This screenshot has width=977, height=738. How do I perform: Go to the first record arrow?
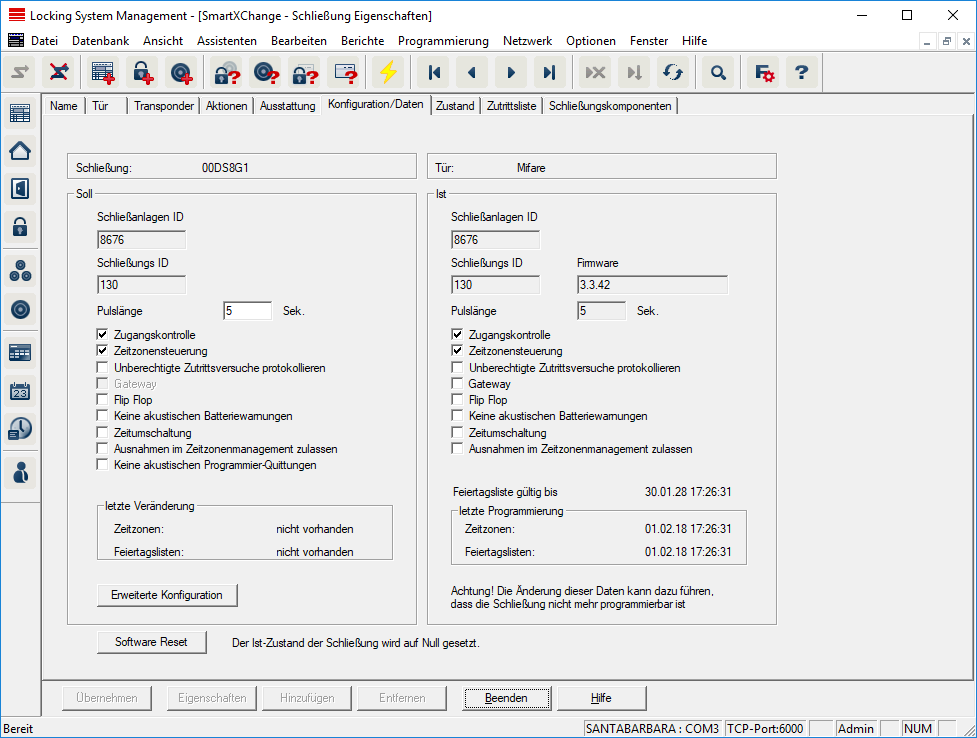[434, 72]
